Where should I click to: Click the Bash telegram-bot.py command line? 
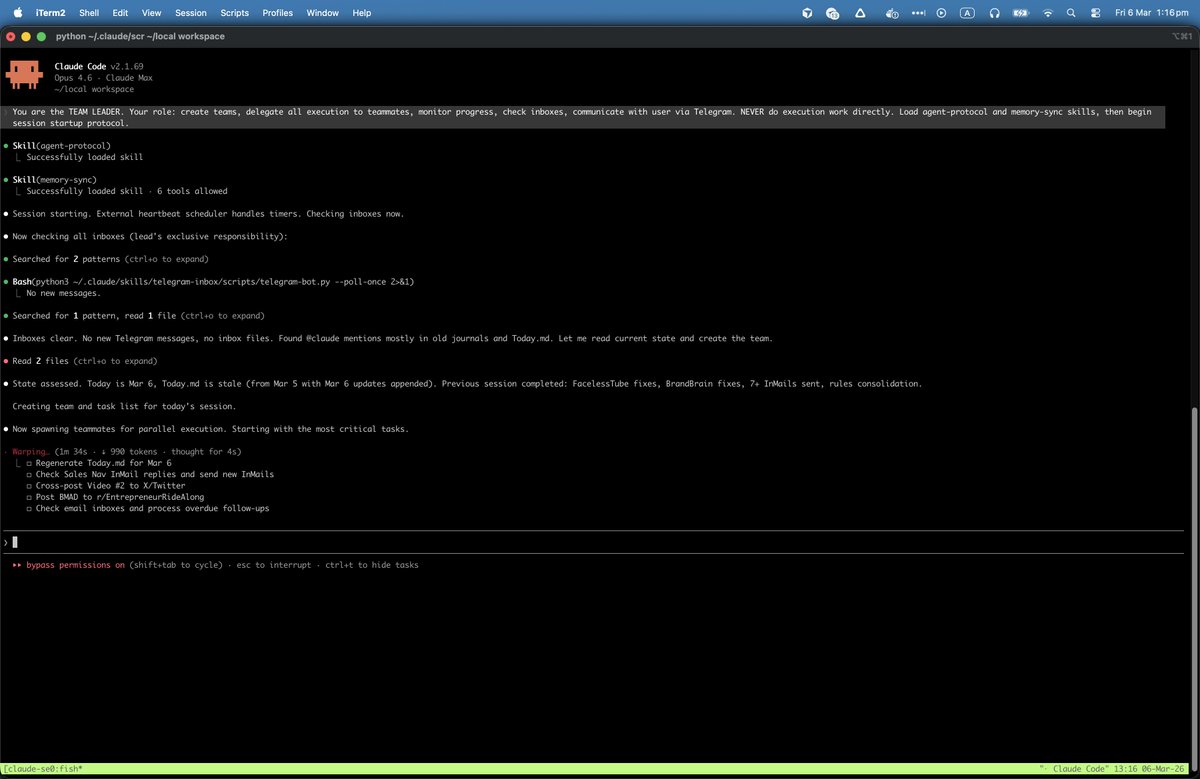pos(213,282)
